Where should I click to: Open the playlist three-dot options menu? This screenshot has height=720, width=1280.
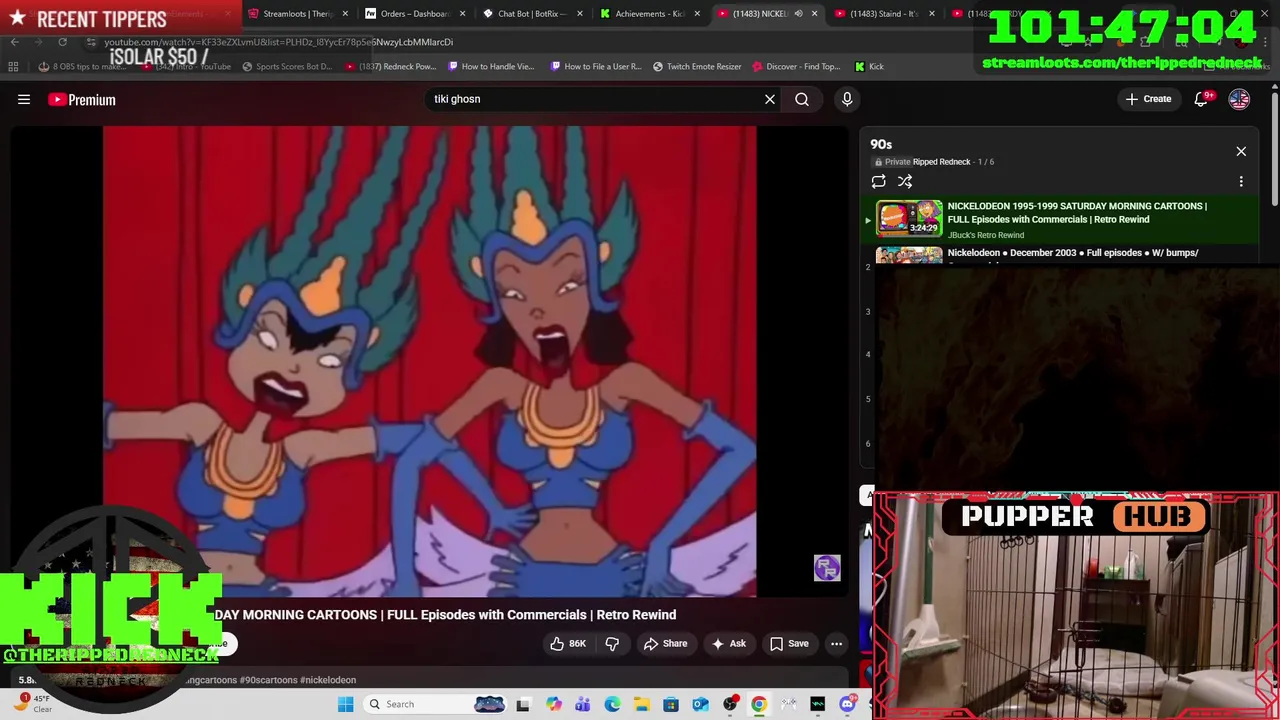(x=1241, y=182)
